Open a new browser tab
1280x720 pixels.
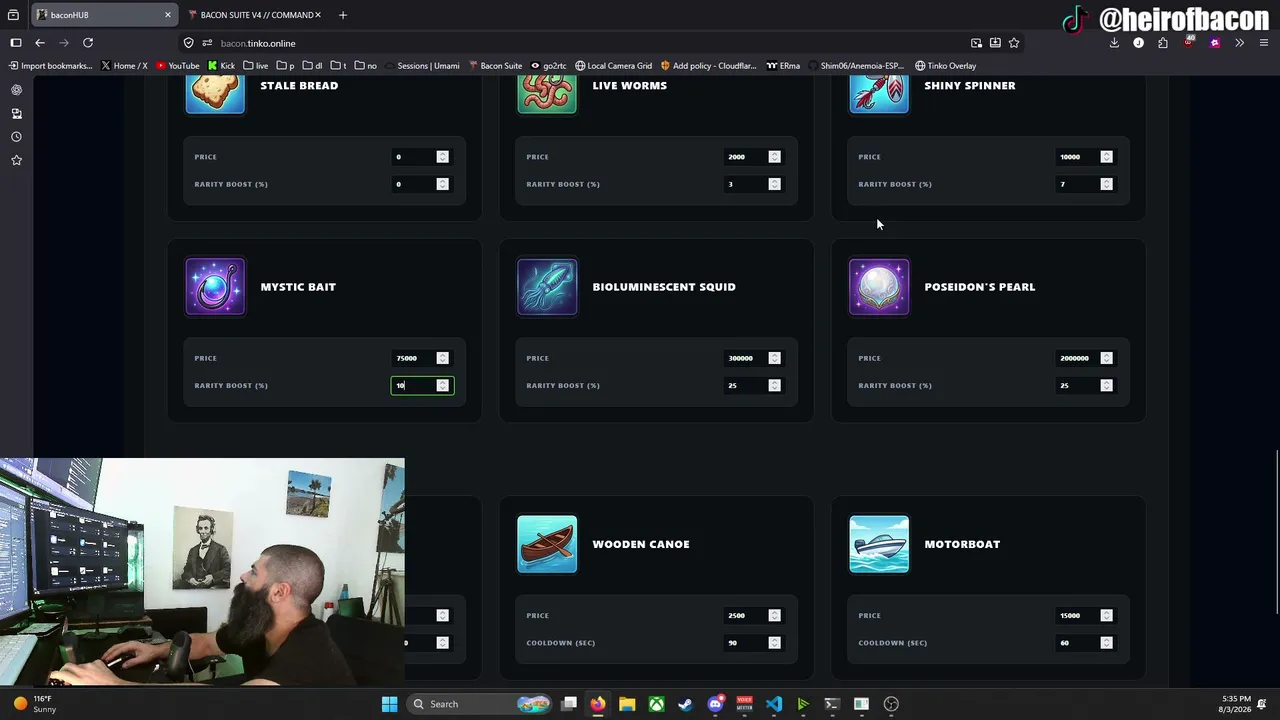(x=343, y=15)
